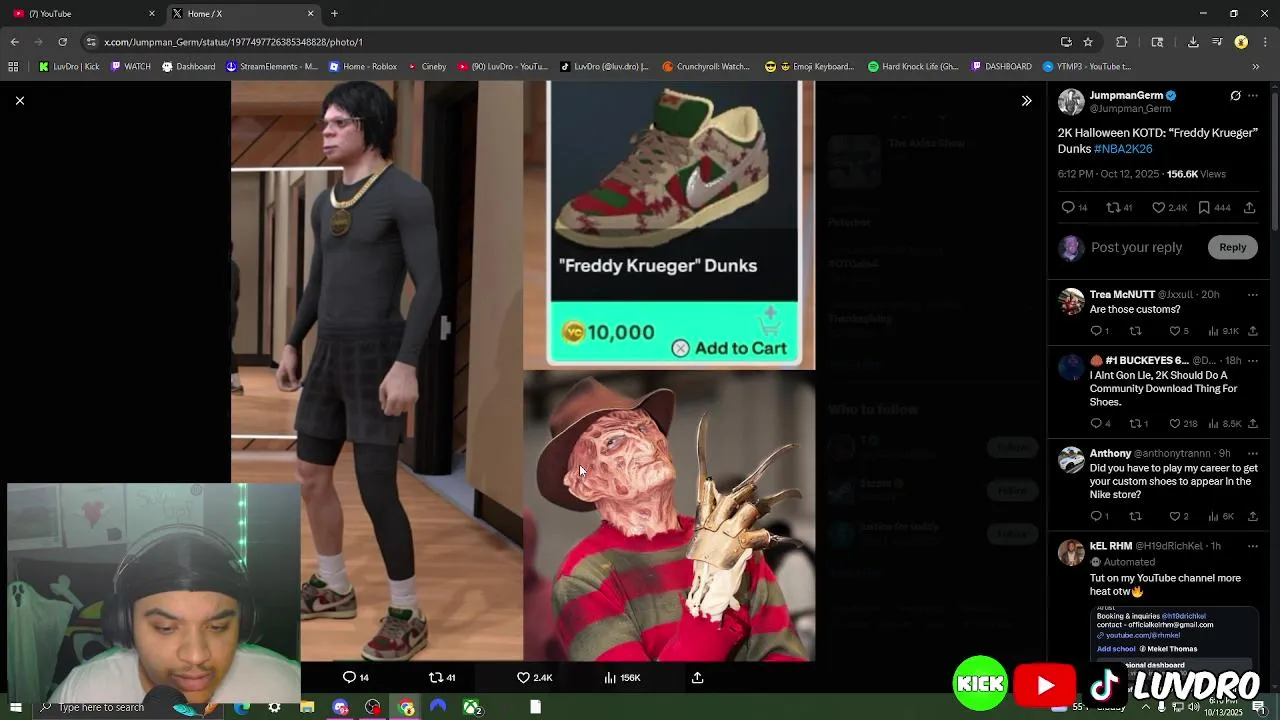The height and width of the screenshot is (720, 1280).
Task: Open the browser downloads icon
Action: pyautogui.click(x=1193, y=42)
